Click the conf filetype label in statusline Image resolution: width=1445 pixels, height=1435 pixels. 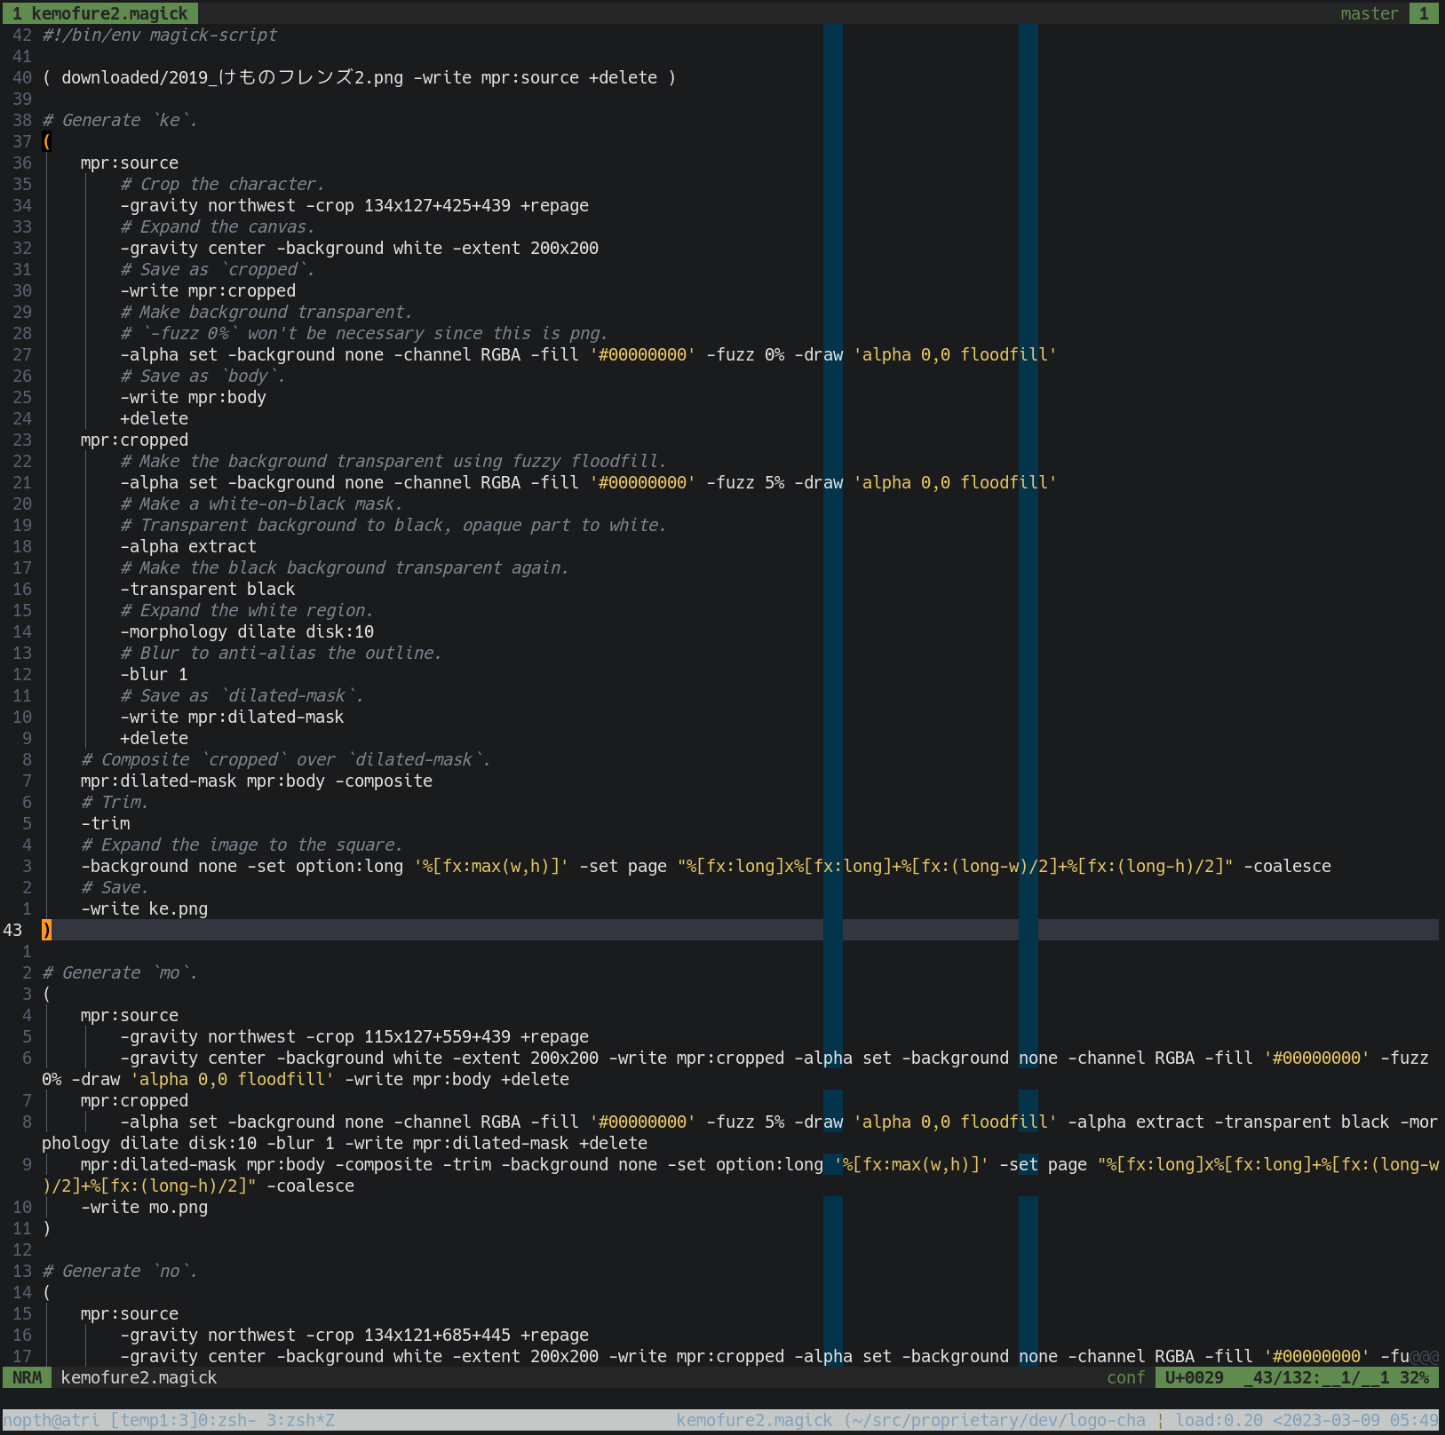point(1125,1377)
